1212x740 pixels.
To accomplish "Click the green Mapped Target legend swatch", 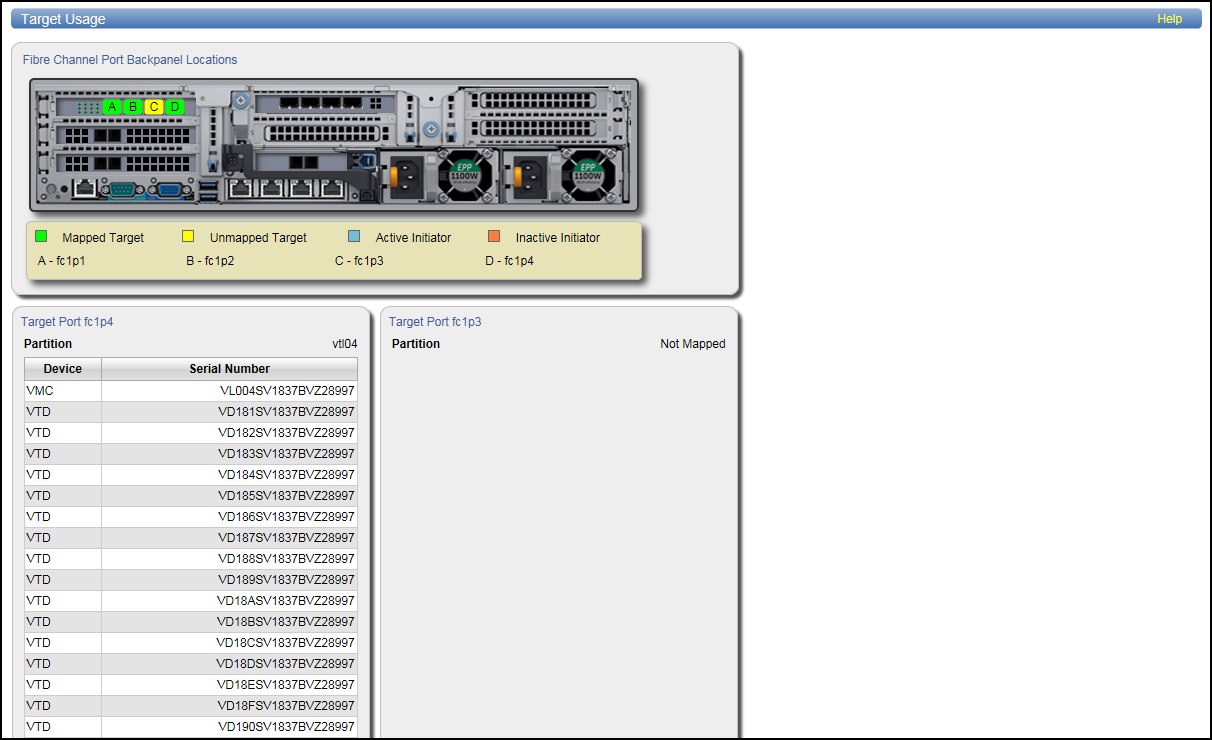I will (x=41, y=237).
